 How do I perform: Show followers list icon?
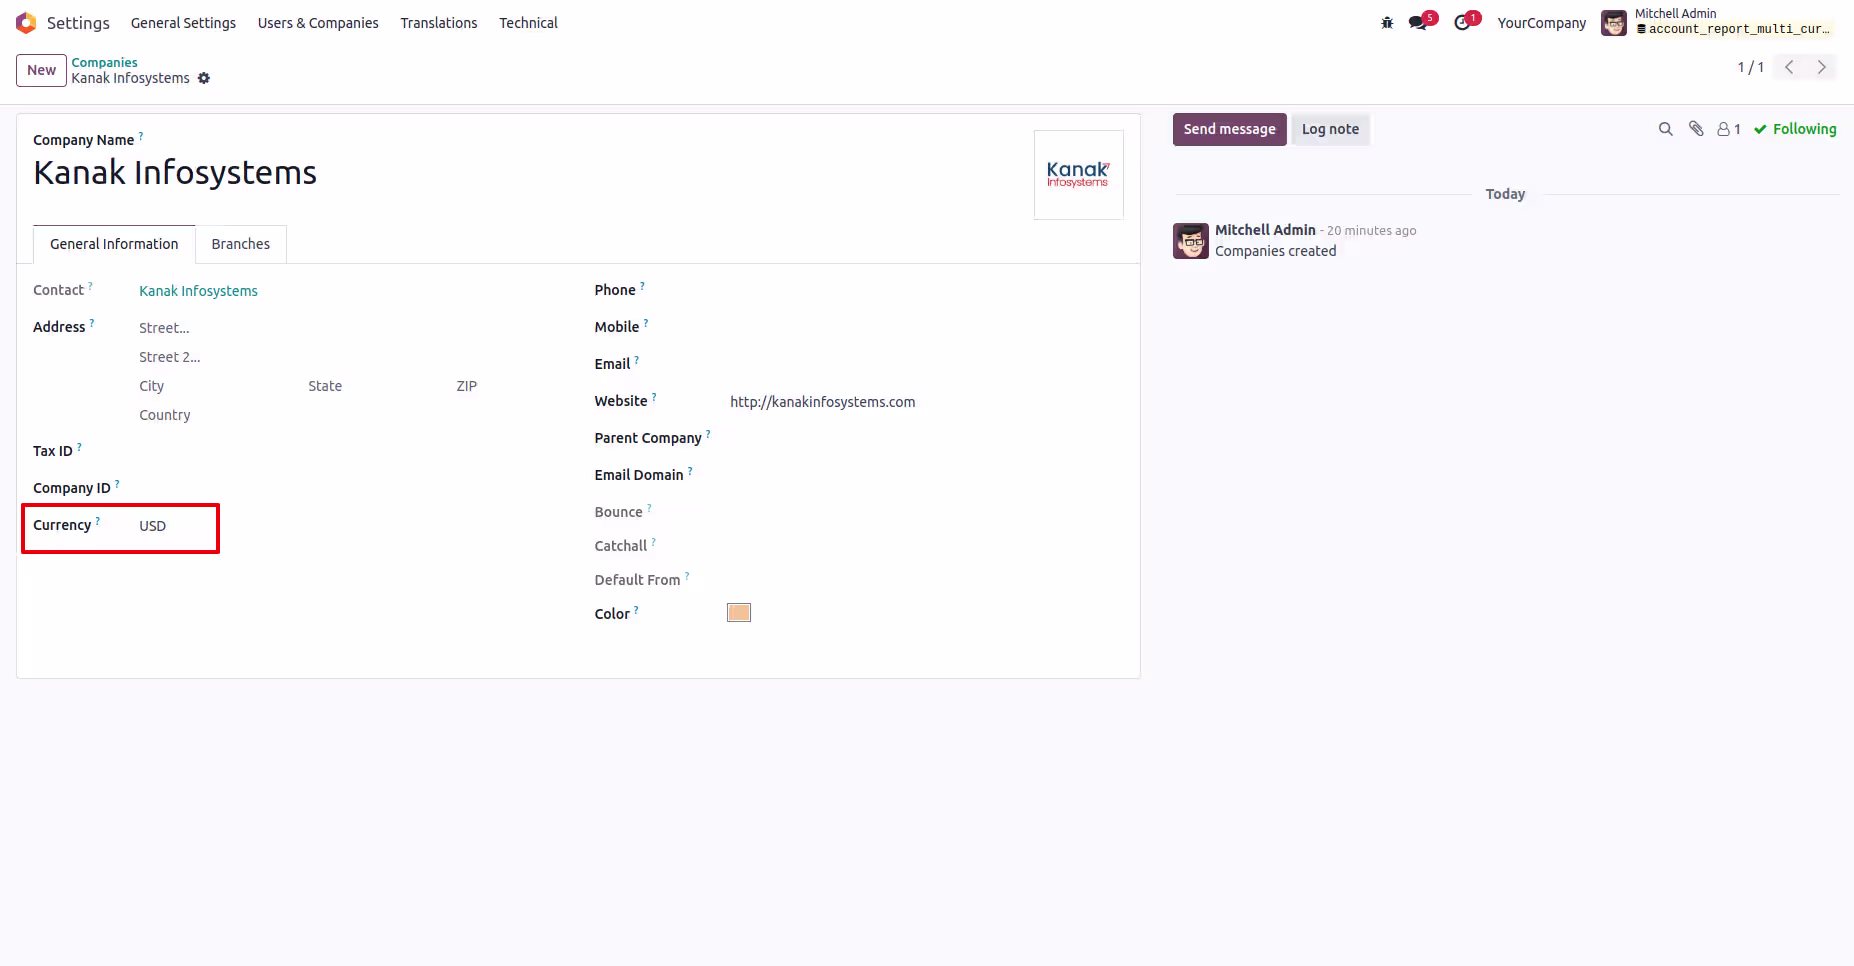1729,129
